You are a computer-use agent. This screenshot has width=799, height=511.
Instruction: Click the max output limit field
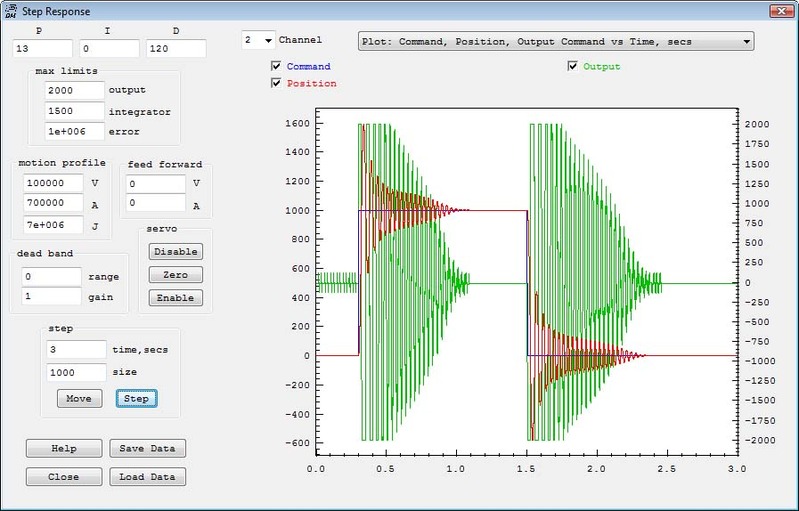tap(74, 91)
